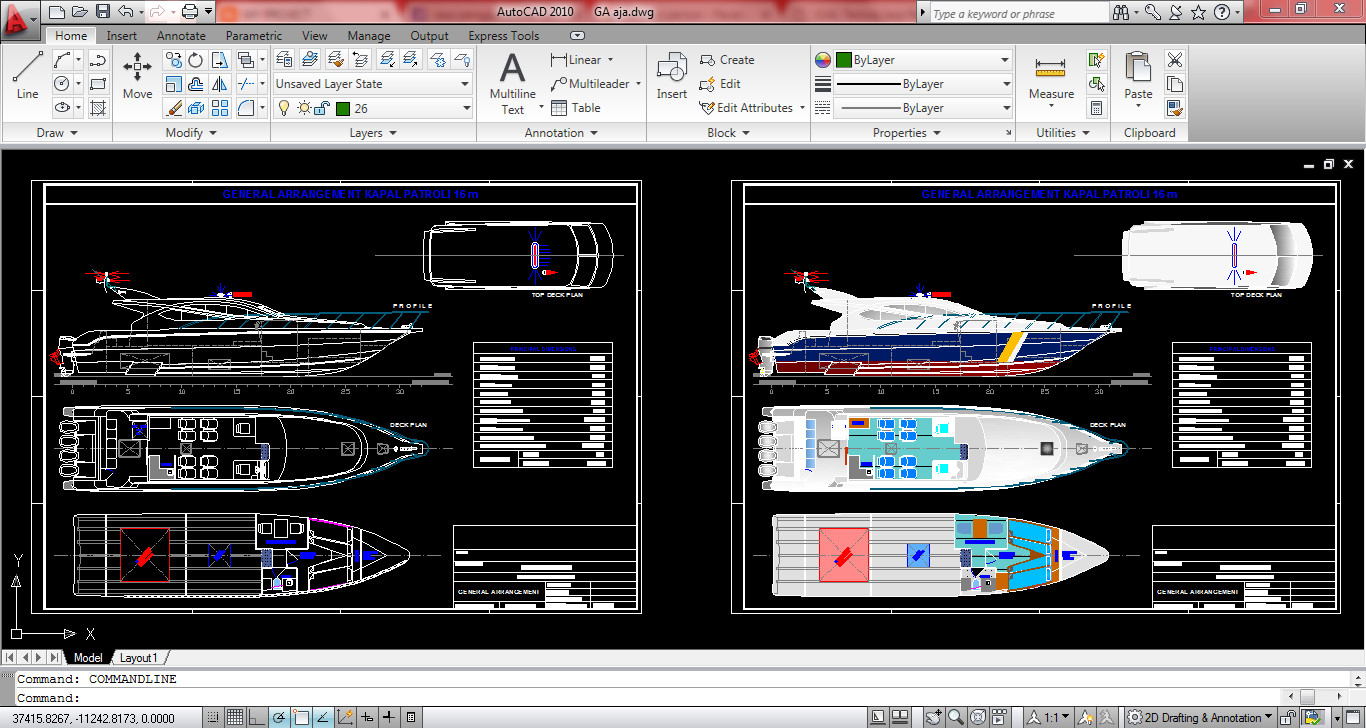Open the Table creation tool
The width and height of the screenshot is (1366, 728).
[577, 107]
